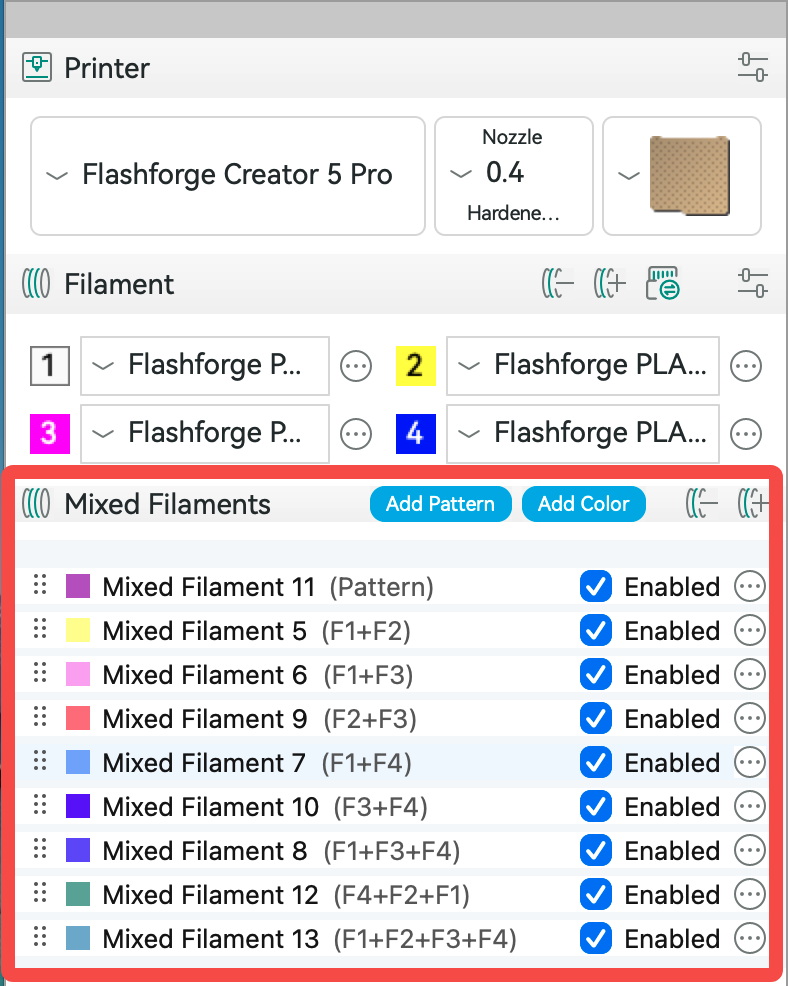Screen dimensions: 788x986
Task: Disable Mixed Filament 11 checkbox
Action: coord(596,587)
